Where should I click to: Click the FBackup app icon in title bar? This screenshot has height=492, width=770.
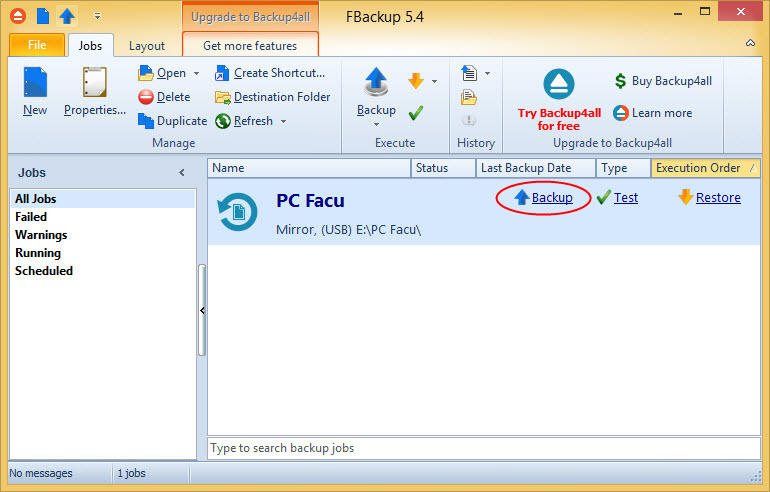pos(18,16)
